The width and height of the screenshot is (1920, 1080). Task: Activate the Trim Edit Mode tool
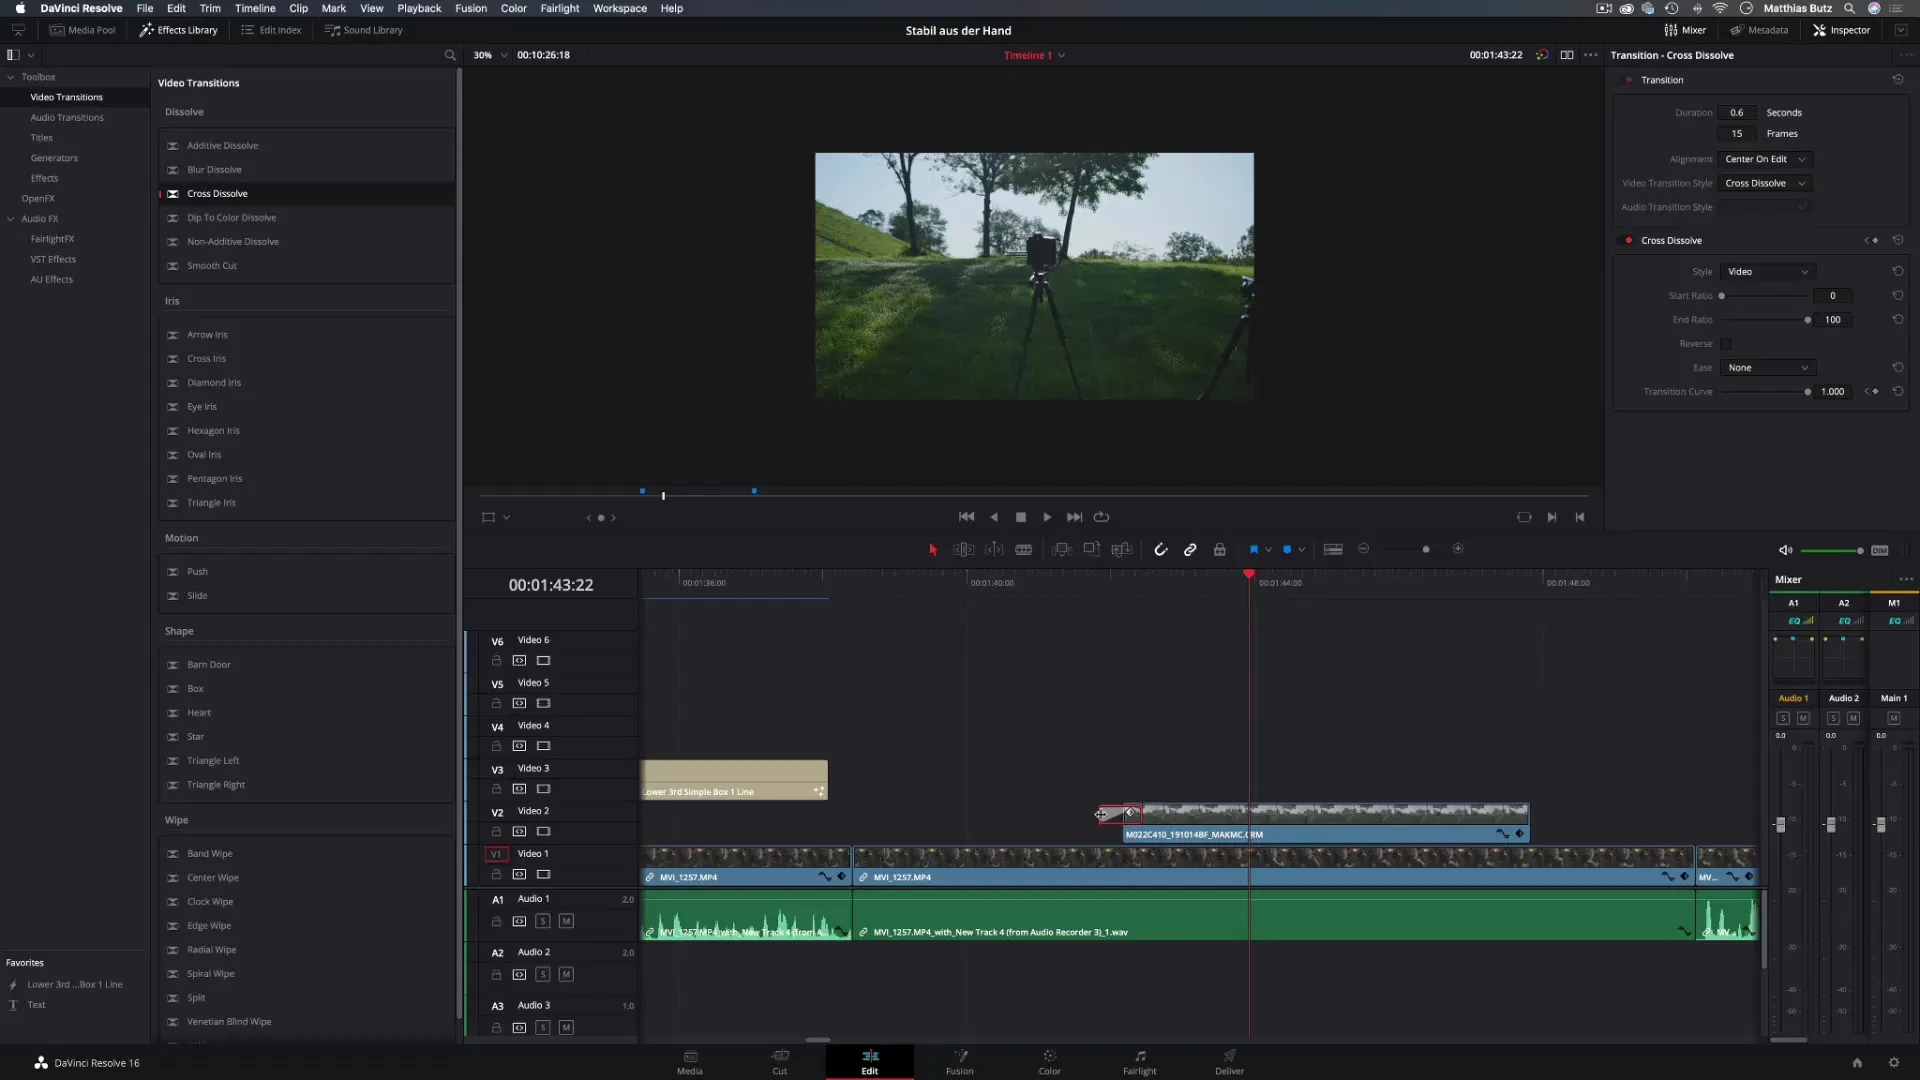coord(963,549)
